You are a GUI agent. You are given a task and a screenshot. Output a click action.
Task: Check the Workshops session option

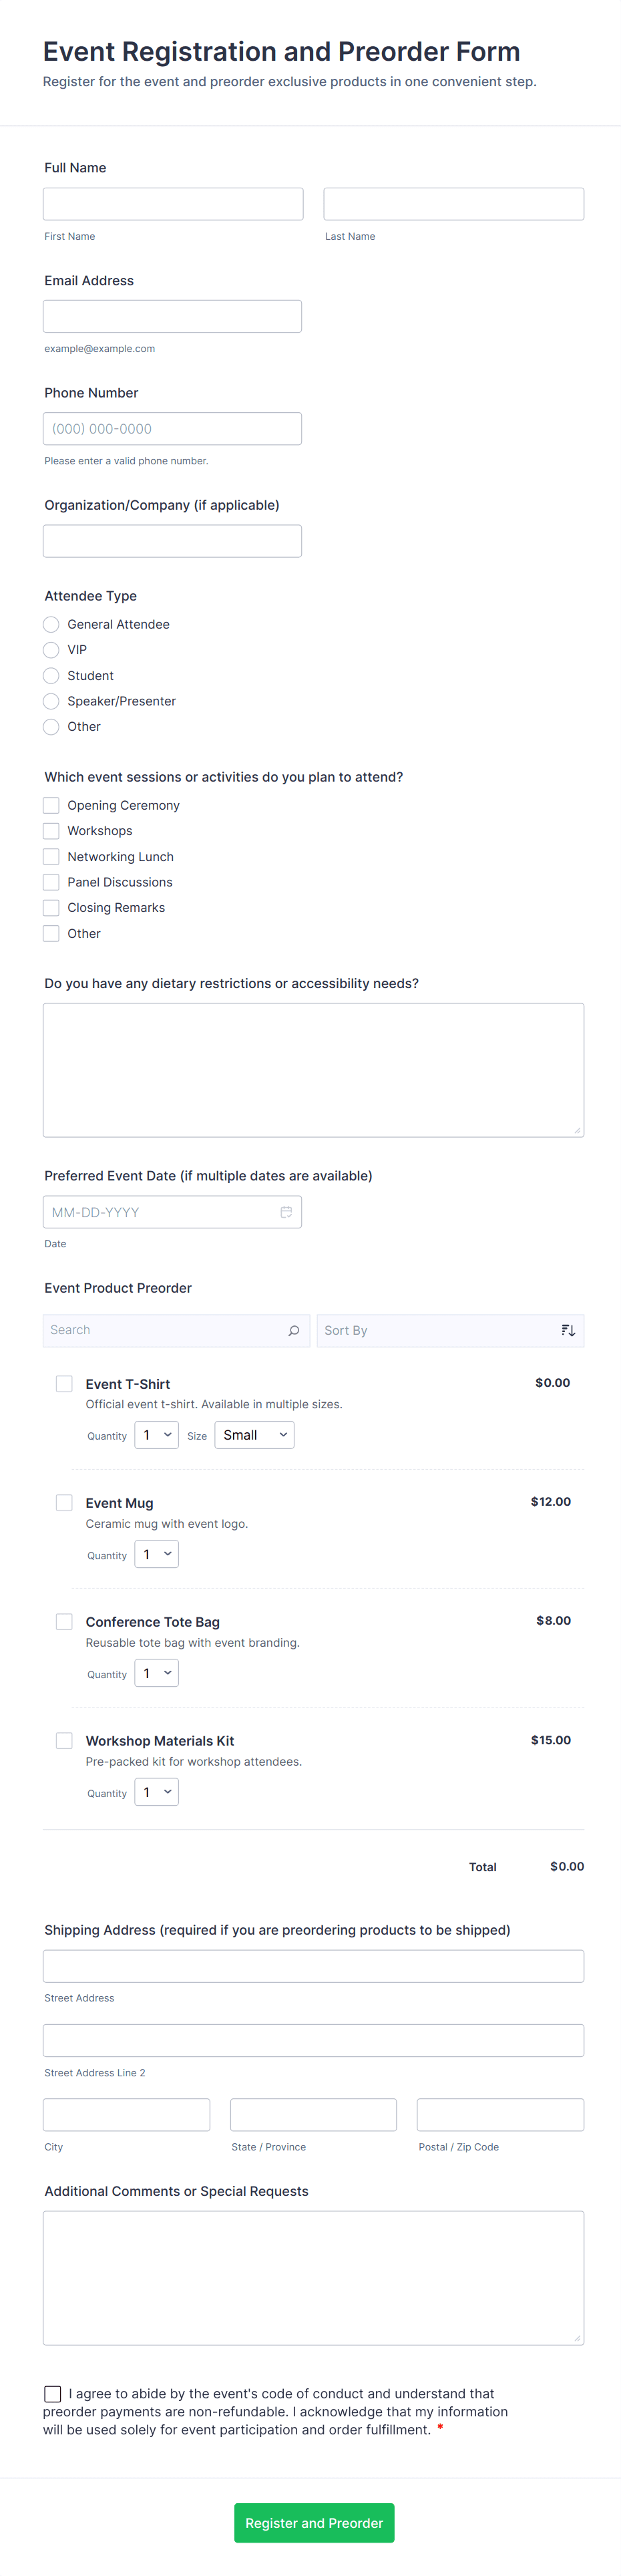51,830
